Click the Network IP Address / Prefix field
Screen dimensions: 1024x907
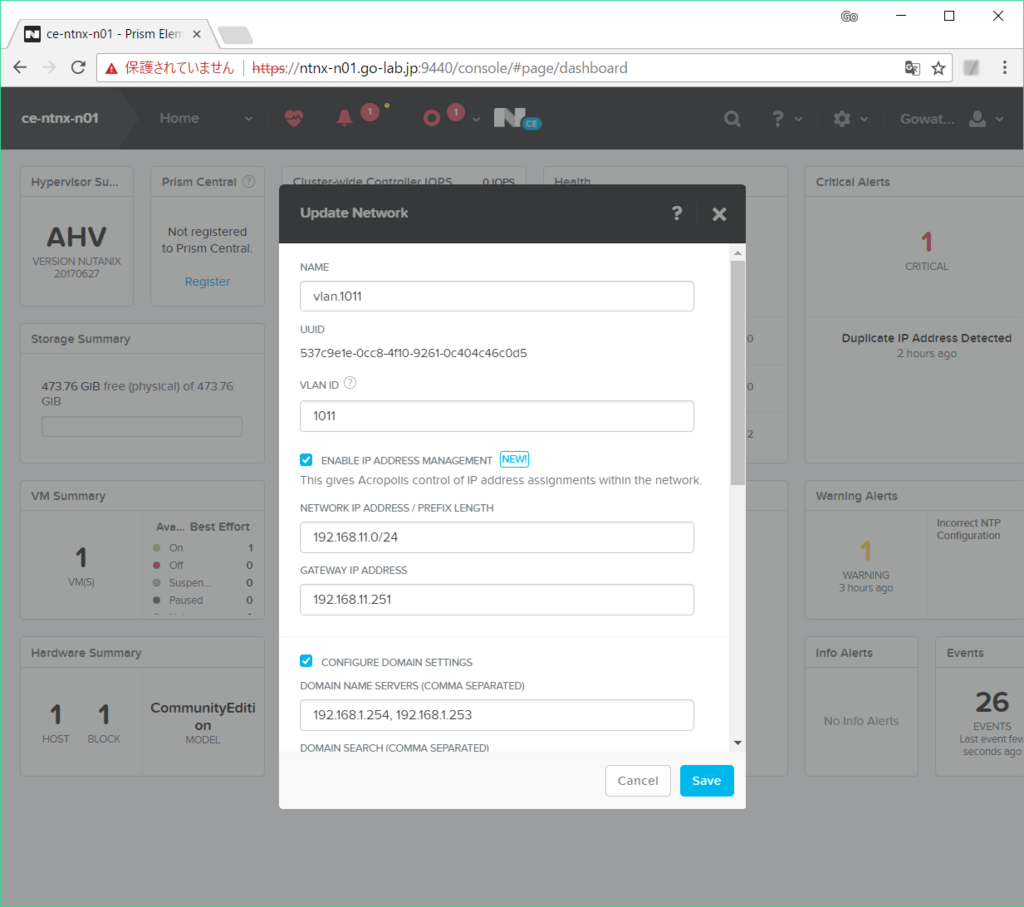click(x=496, y=537)
